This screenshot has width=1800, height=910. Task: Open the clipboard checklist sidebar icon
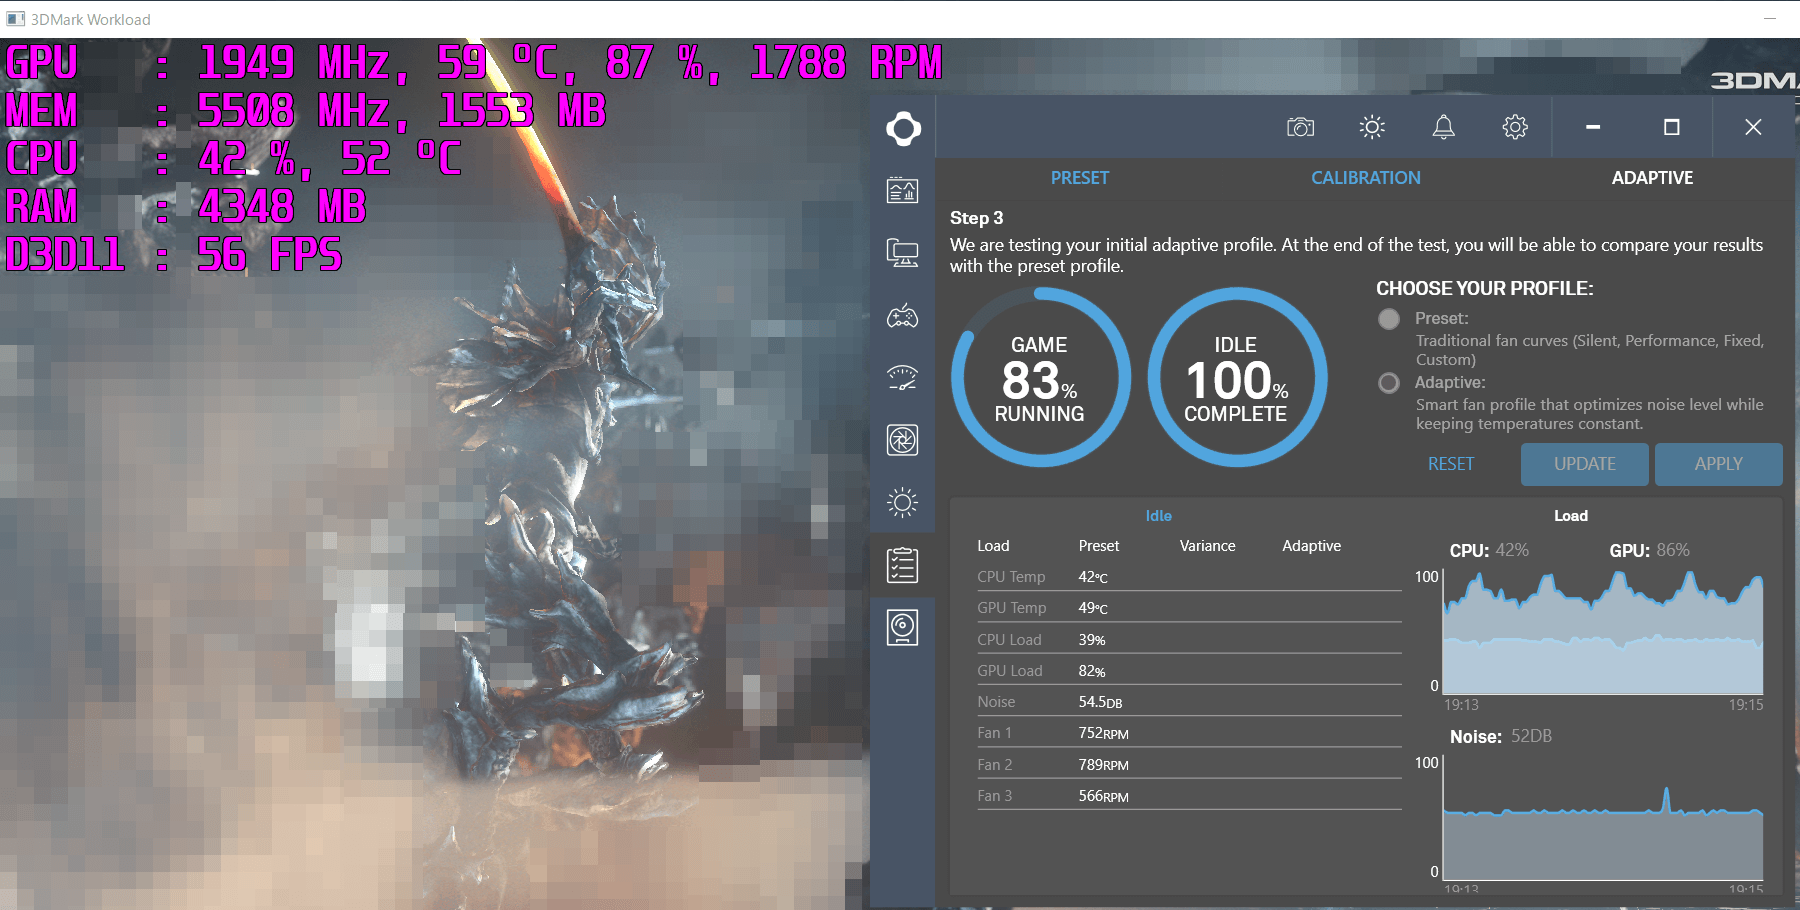pos(903,565)
